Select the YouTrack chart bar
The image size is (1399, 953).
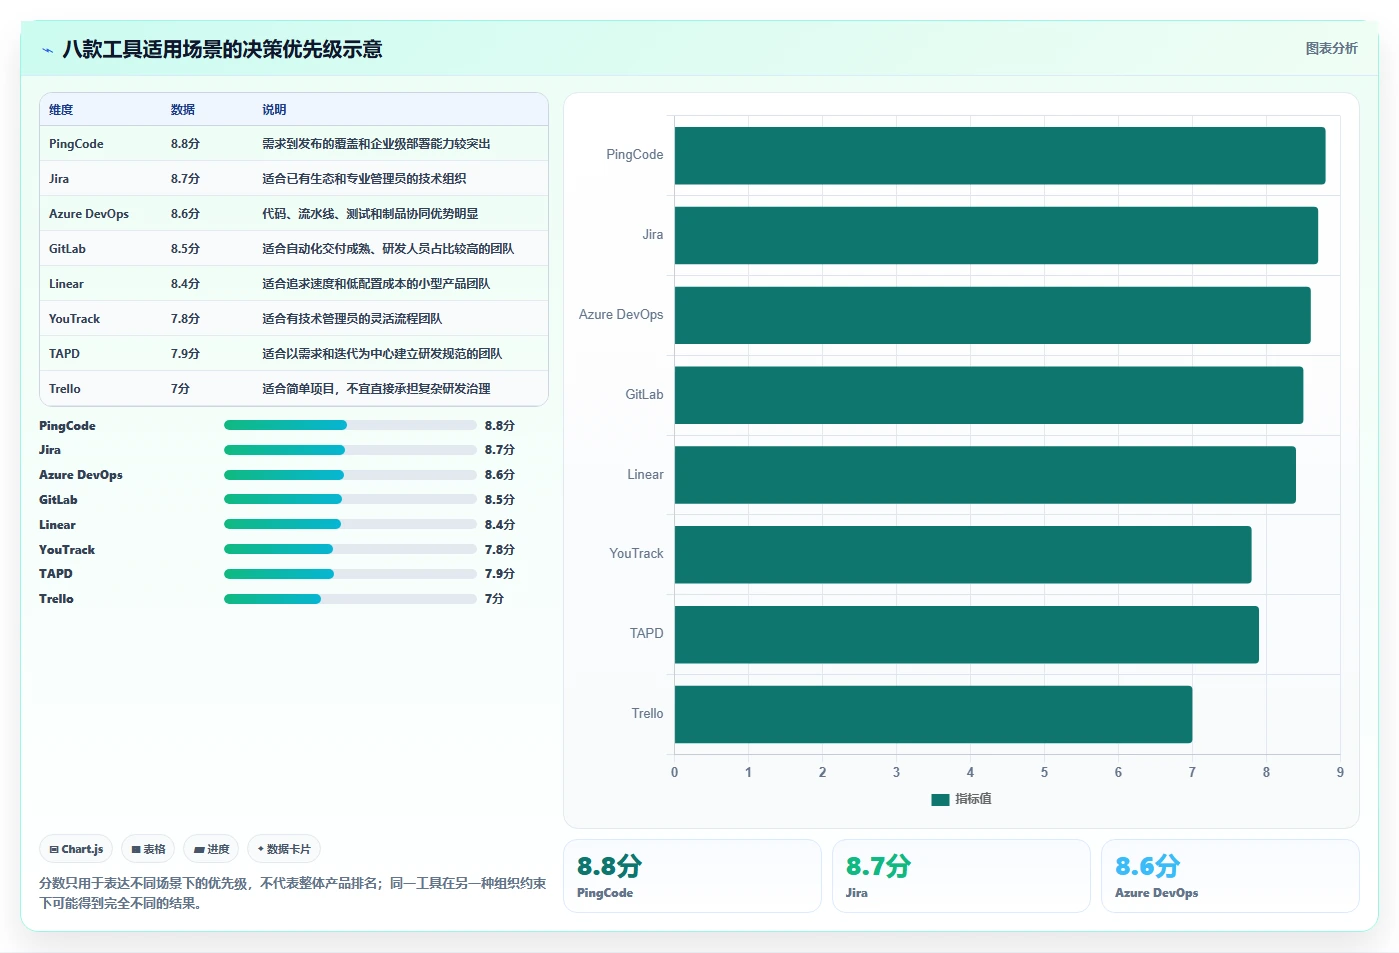pos(963,554)
